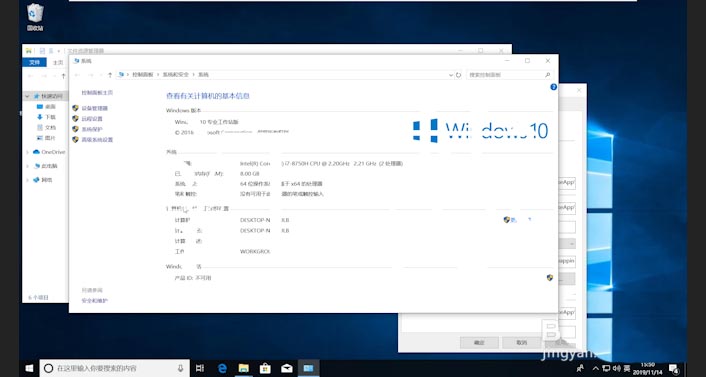The image size is (706, 377).
Task: Click the first eApp text field in dialog
Action: pyautogui.click(x=567, y=183)
